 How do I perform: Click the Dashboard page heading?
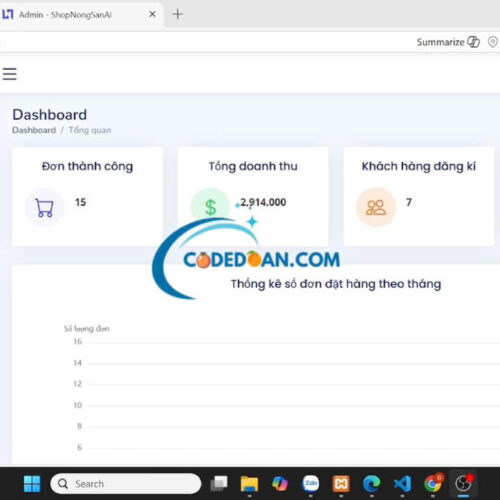(50, 115)
